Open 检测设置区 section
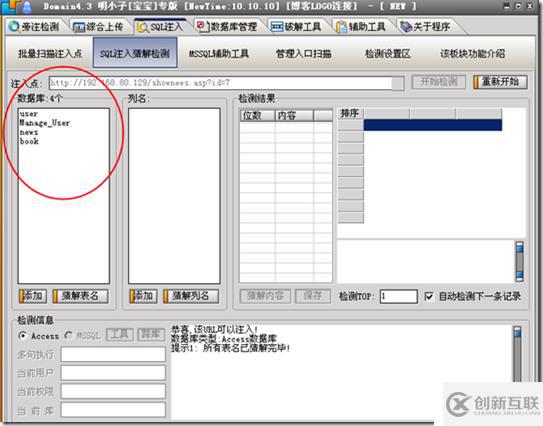This screenshot has width=543, height=426. coord(388,54)
